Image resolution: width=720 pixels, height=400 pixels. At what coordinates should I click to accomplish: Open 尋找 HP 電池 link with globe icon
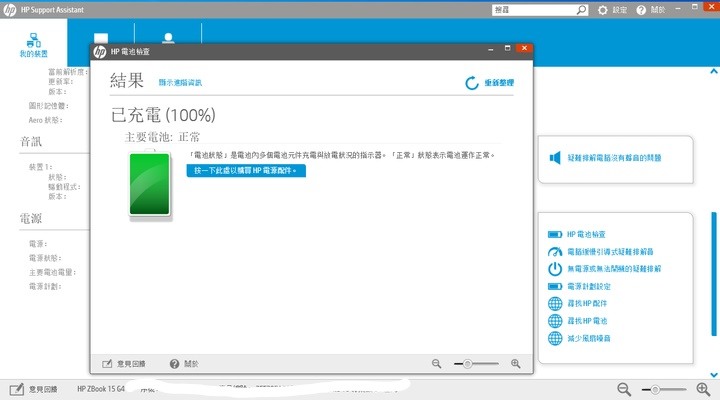coord(578,321)
